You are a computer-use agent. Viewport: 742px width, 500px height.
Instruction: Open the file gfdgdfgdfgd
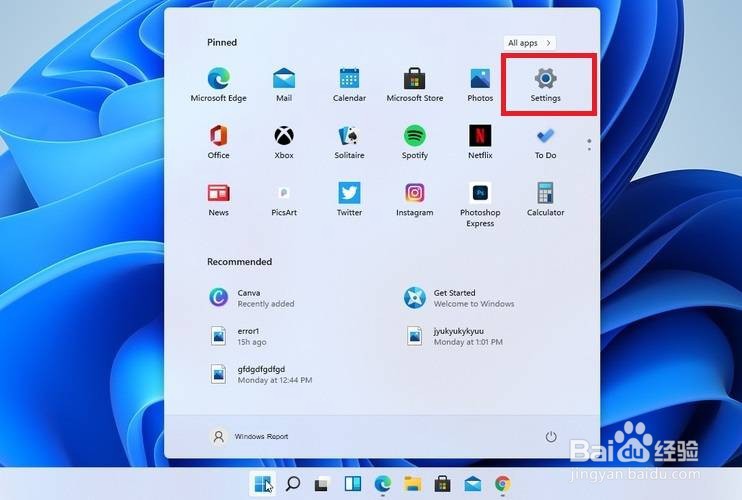[261, 374]
